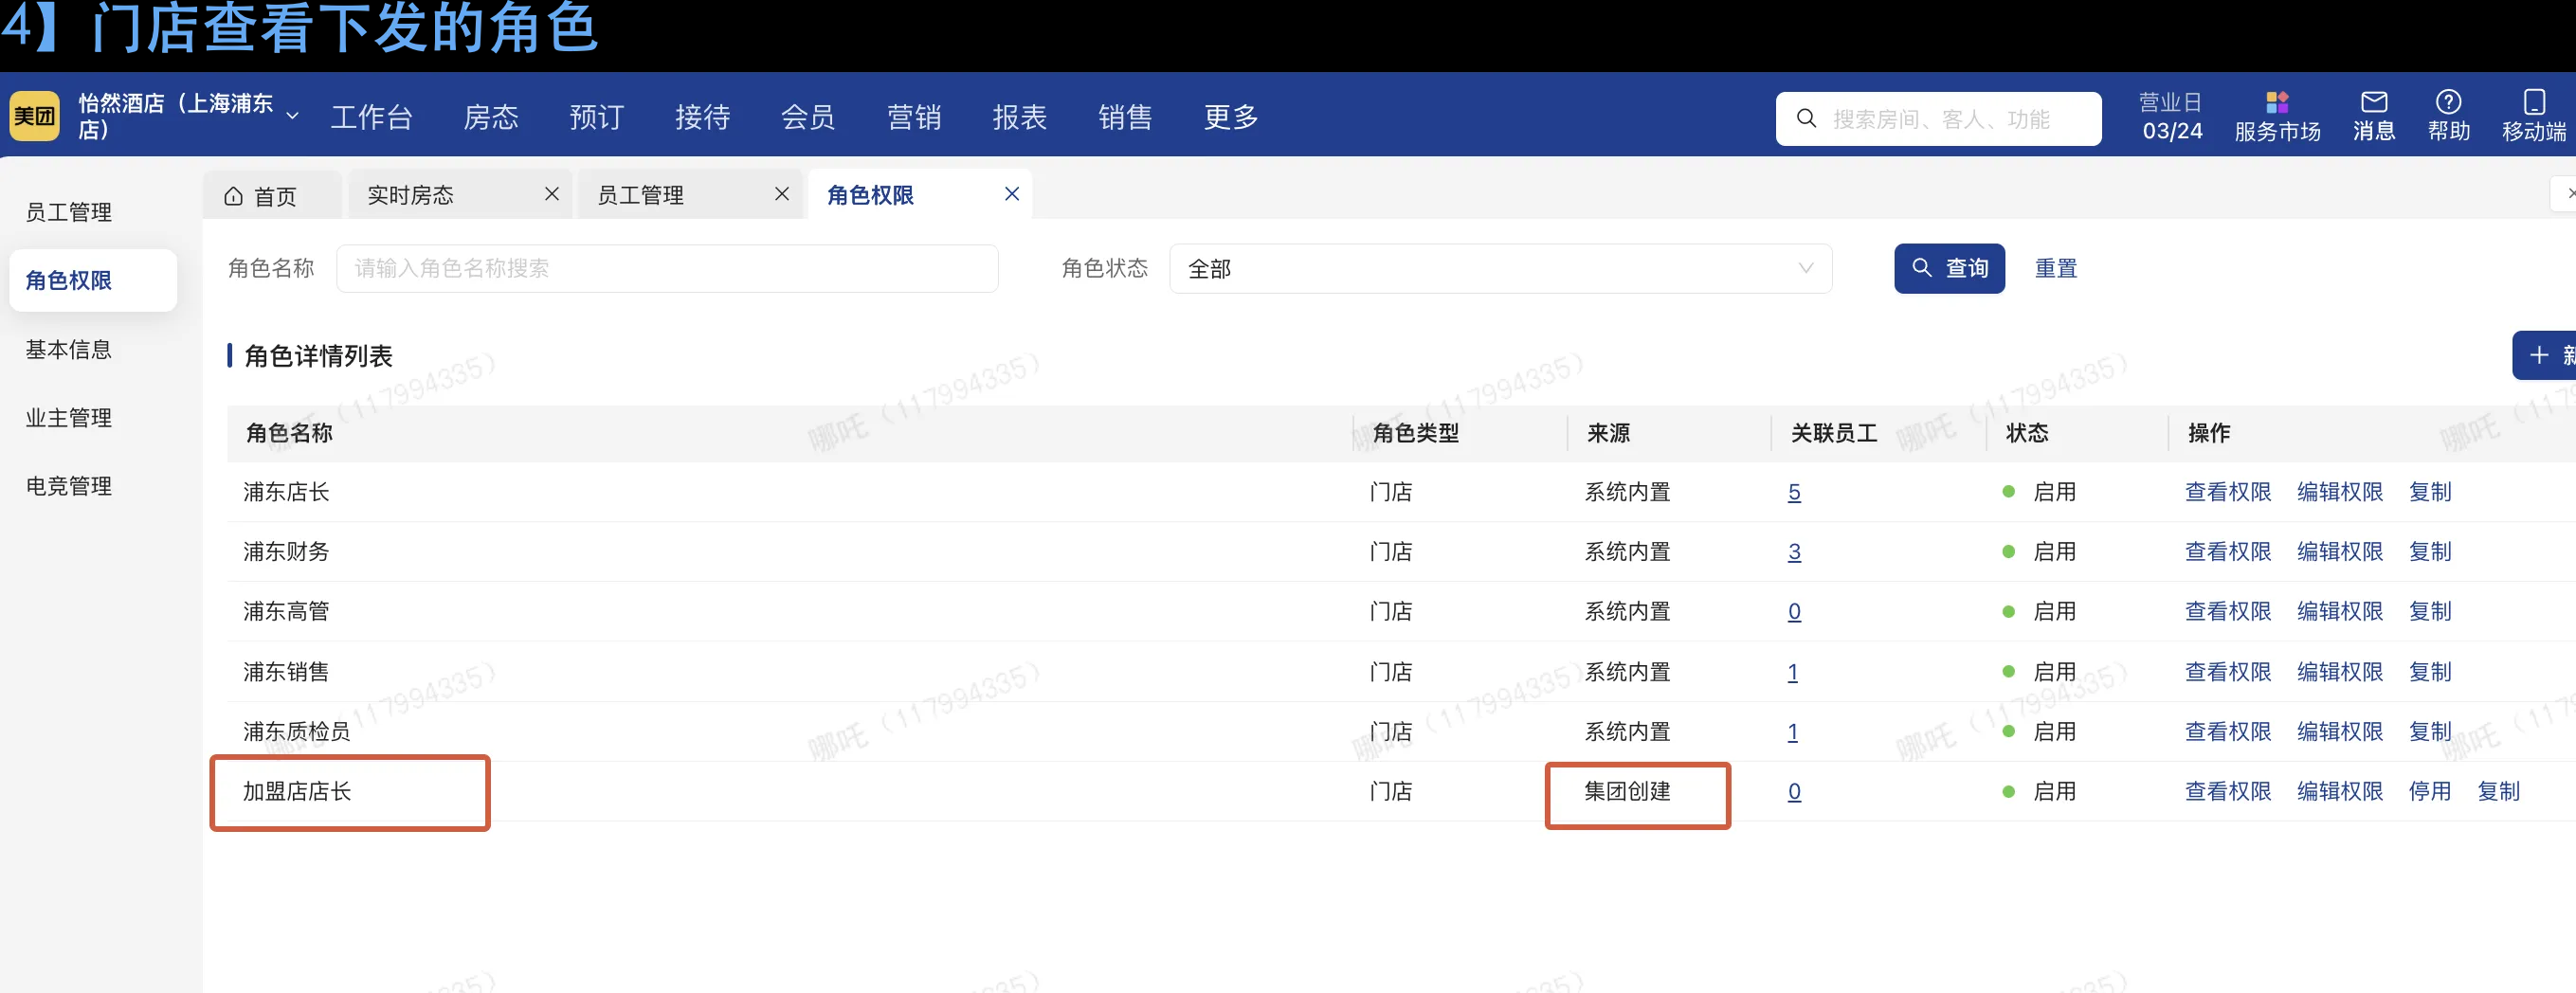The height and width of the screenshot is (993, 2576).
Task: Click the 营业日 03/24 display
Action: [2171, 117]
